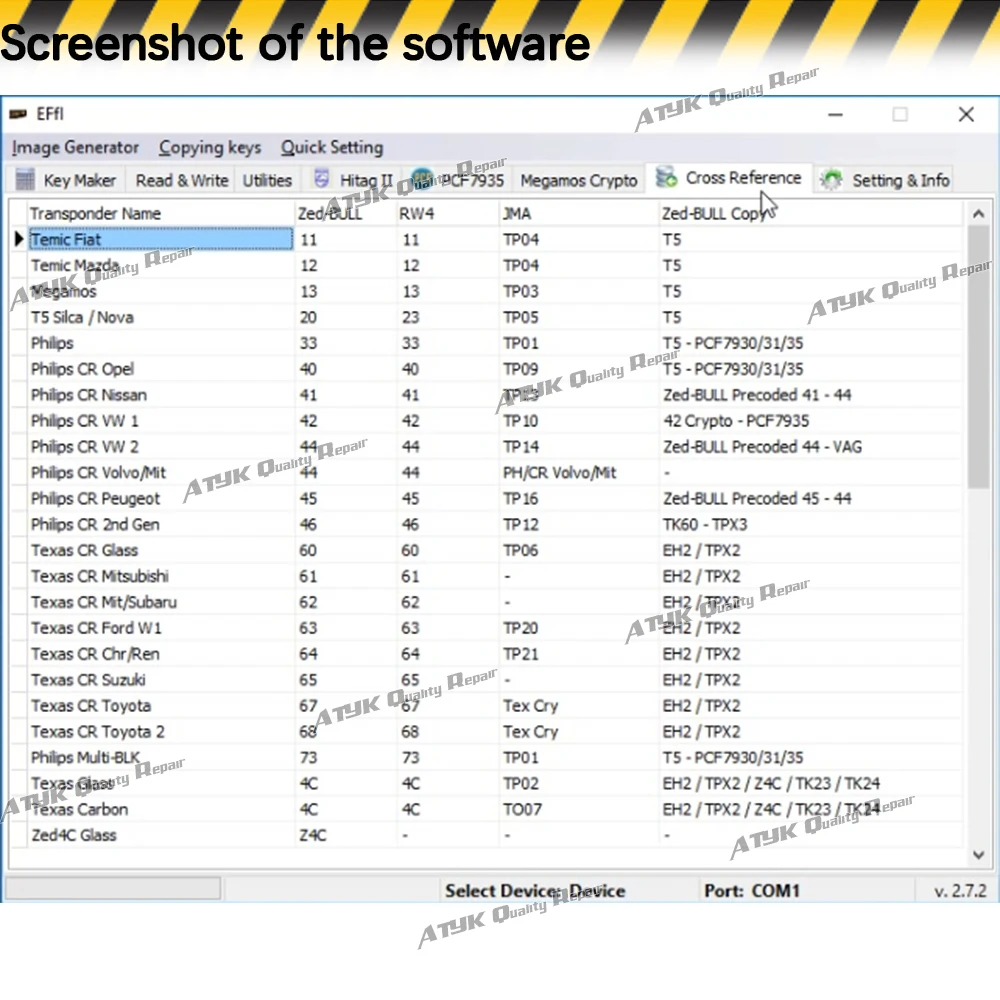Select the Philips CR Nissan transponder name
This screenshot has width=1000, height=1000.
(89, 395)
